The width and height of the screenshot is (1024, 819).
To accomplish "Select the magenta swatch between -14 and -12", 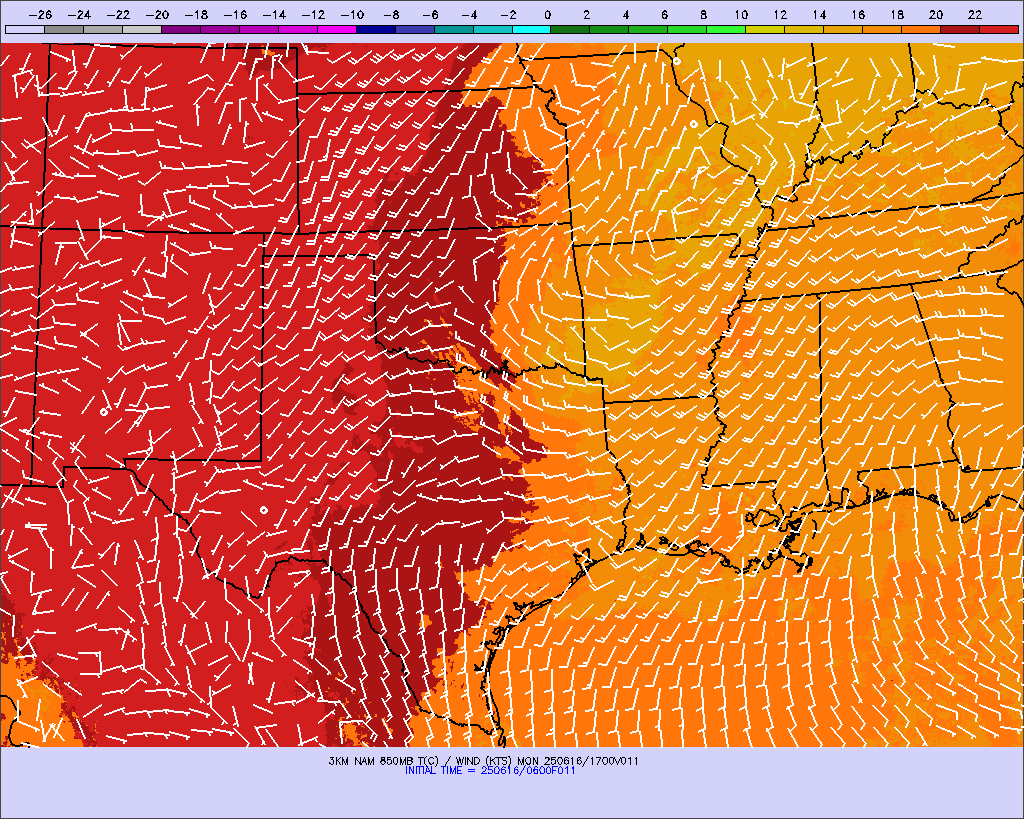I will [x=298, y=29].
